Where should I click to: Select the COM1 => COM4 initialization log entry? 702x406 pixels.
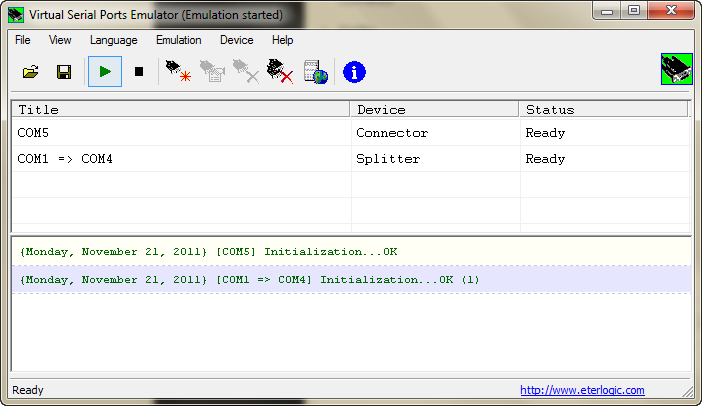click(250, 279)
